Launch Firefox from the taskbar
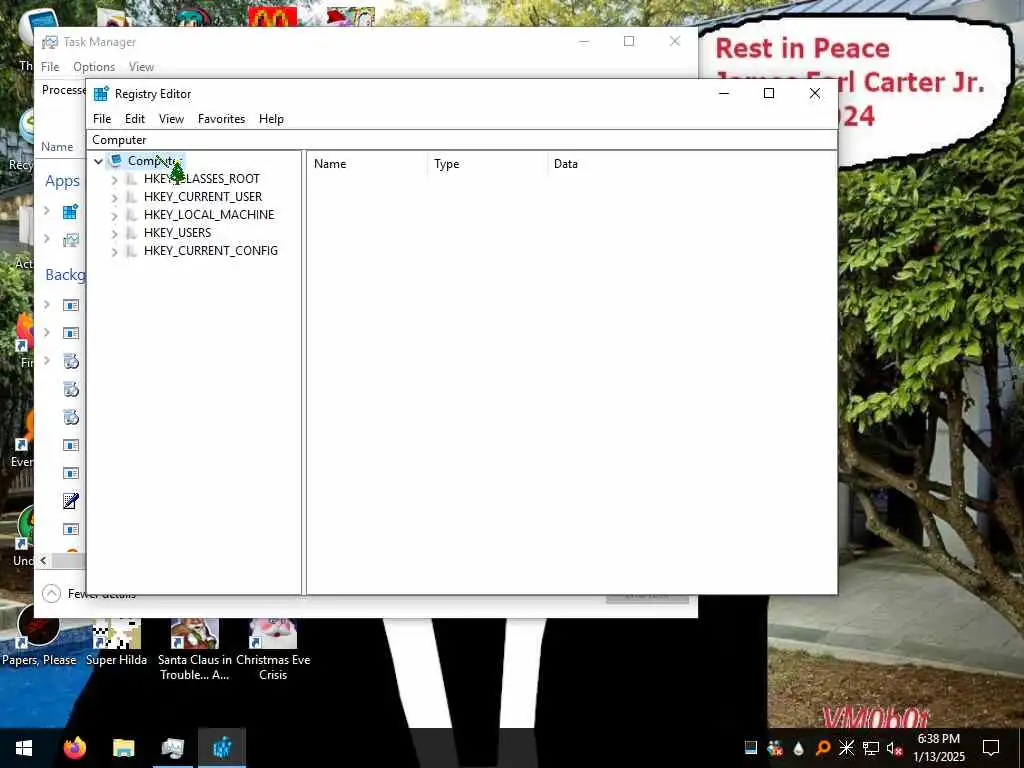 click(75, 748)
